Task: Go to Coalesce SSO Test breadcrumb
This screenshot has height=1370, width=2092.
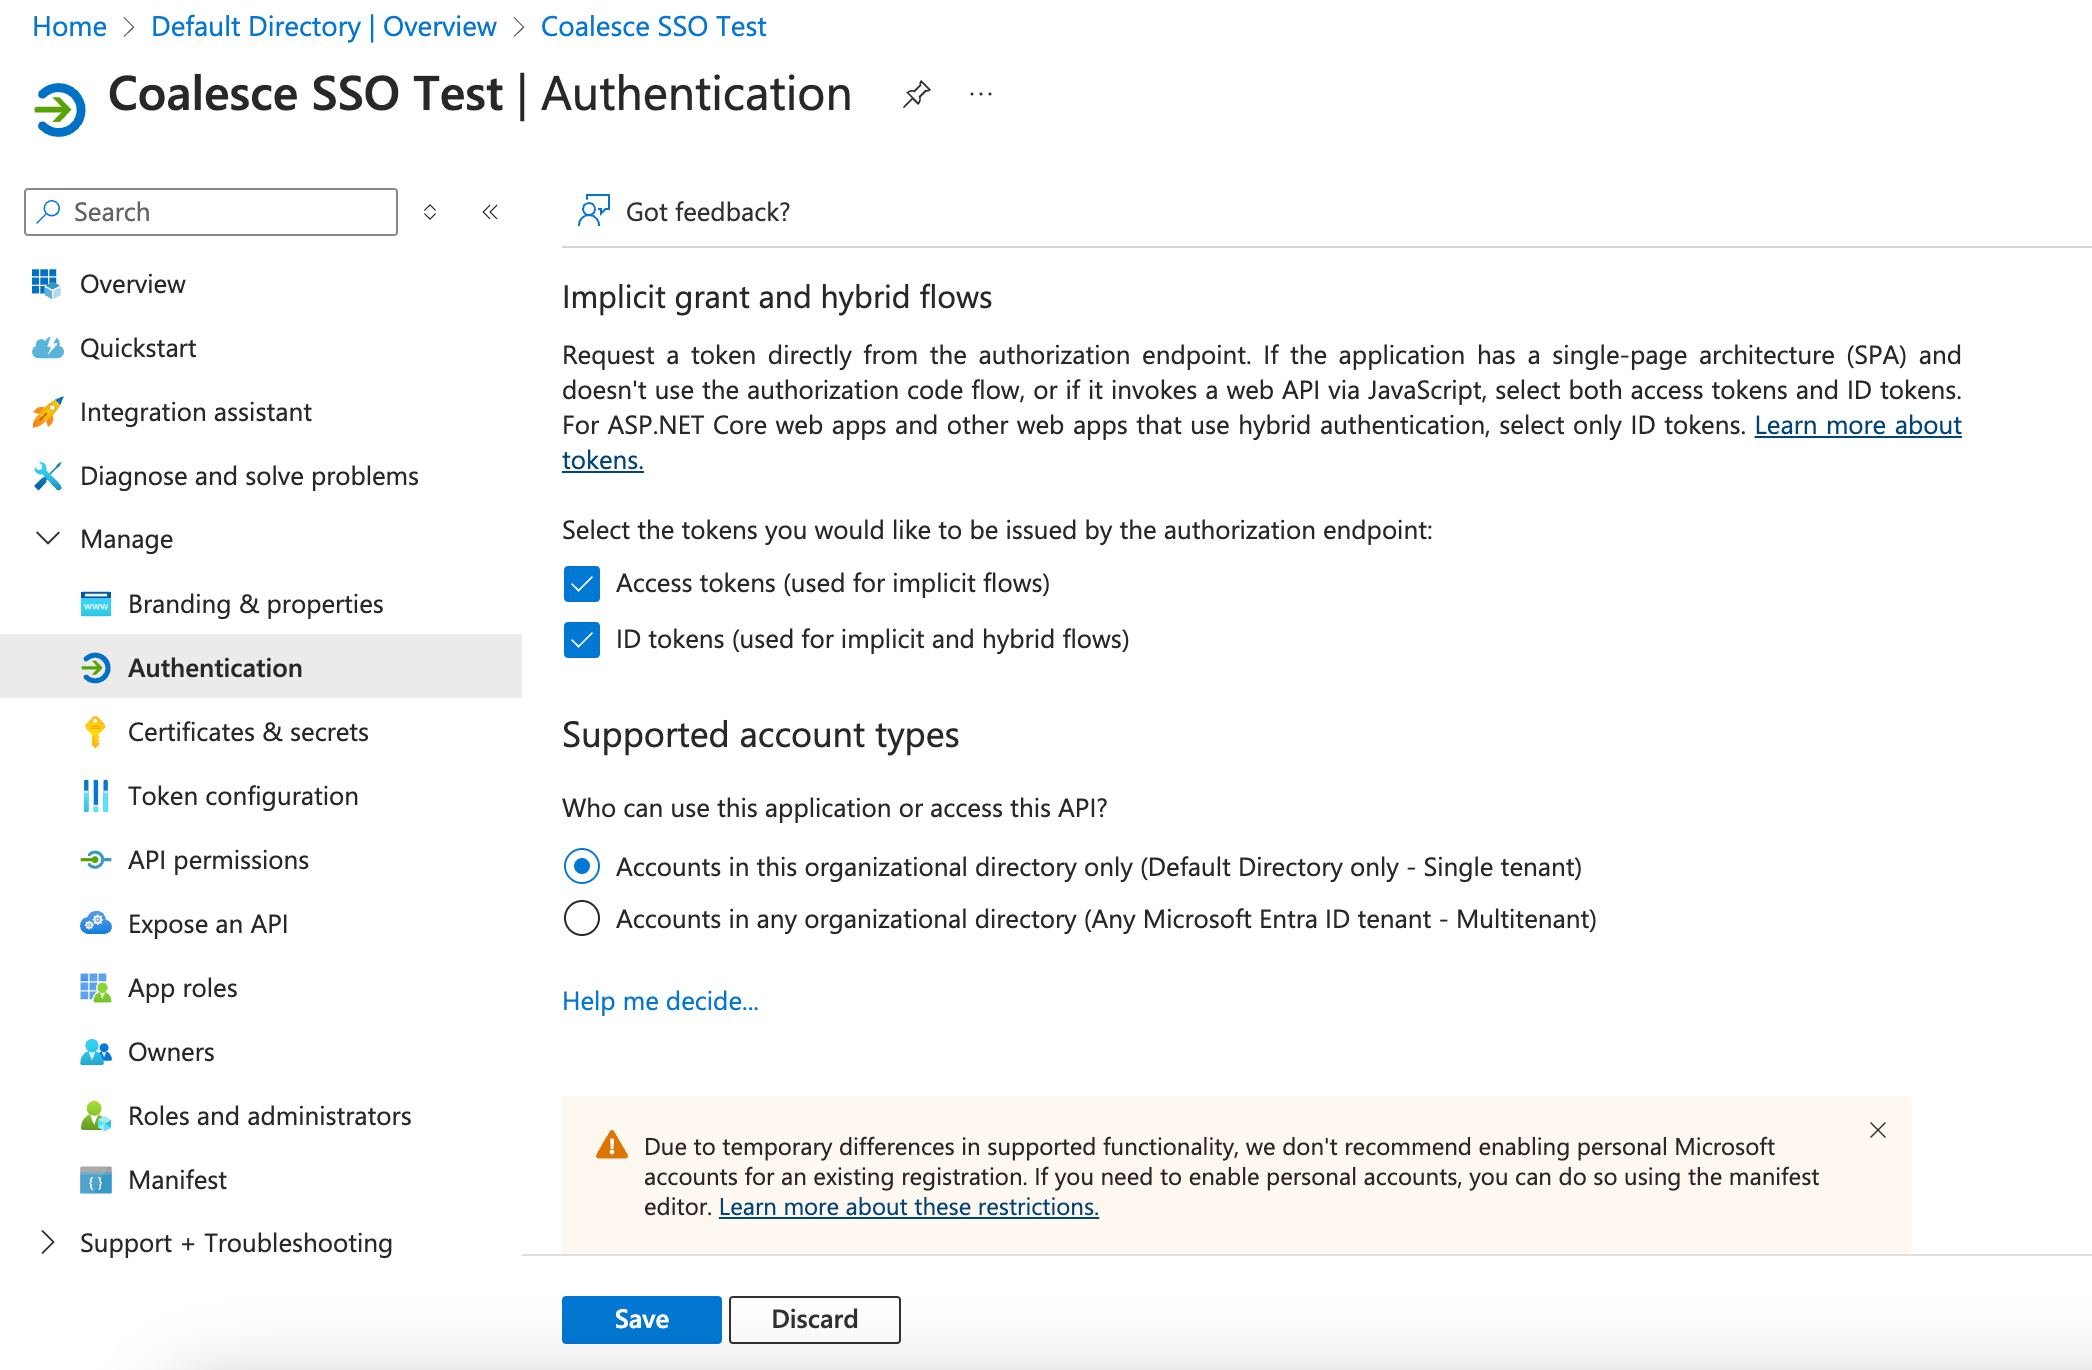Action: point(653,27)
